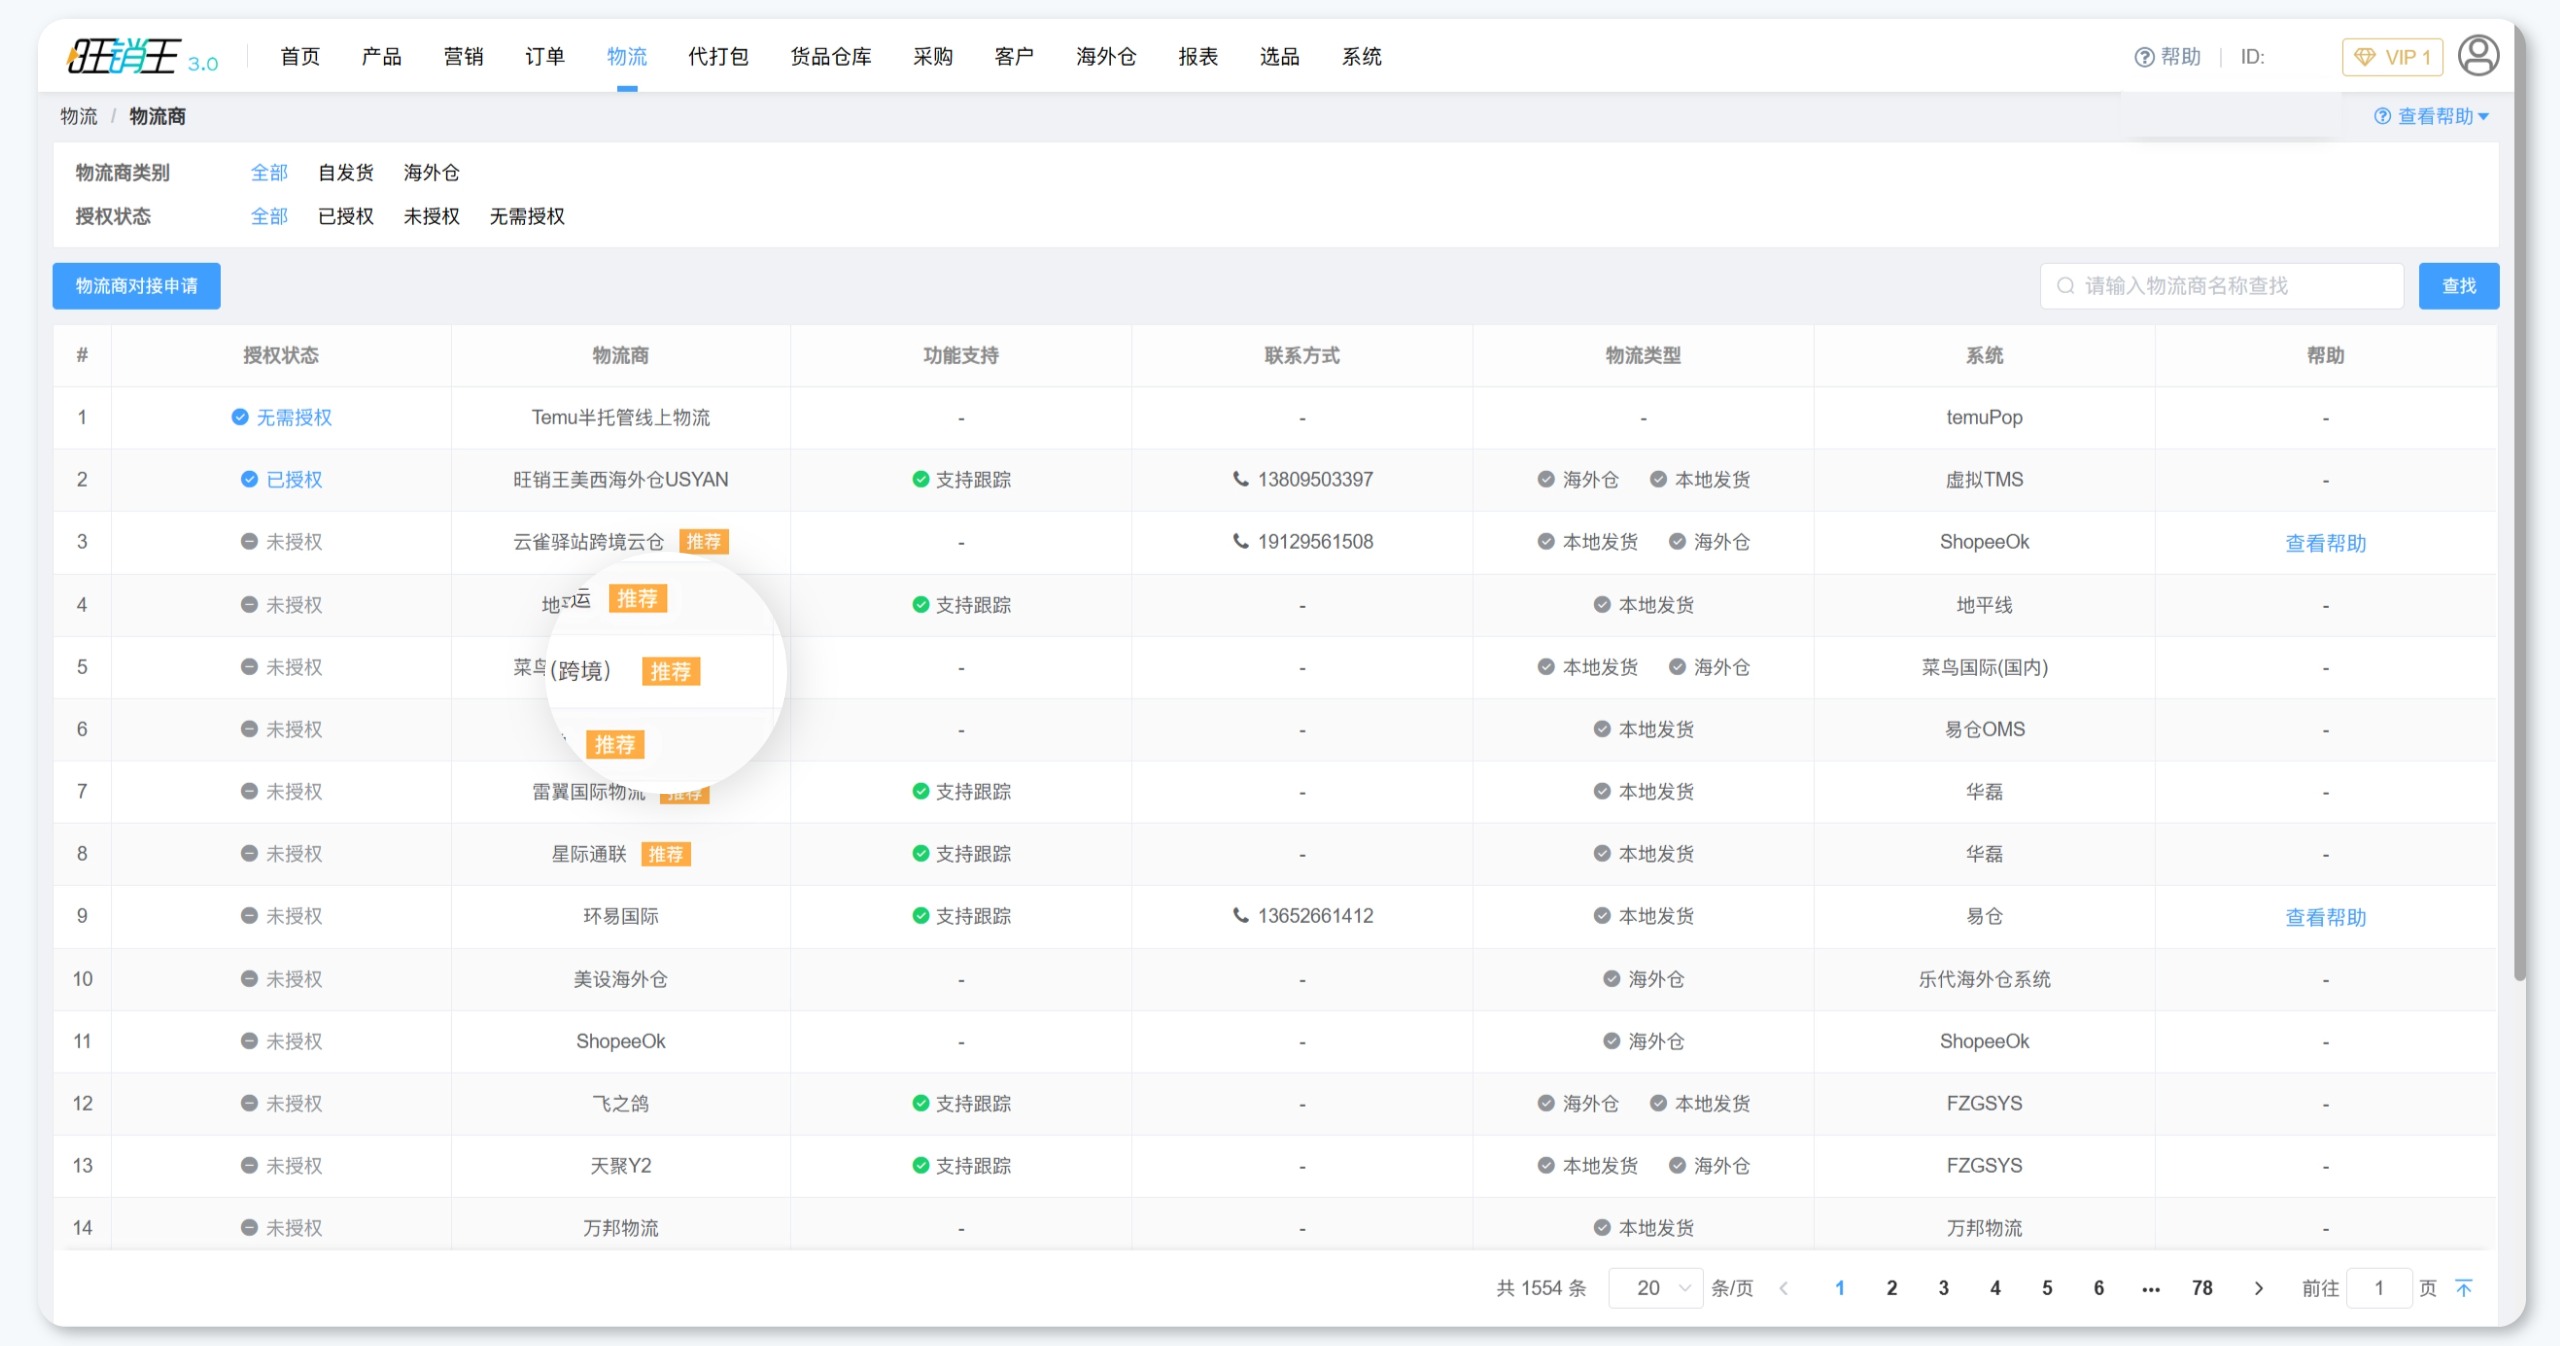Click the back-to-top arrow icon in pagination
The image size is (2560, 1346).
pos(2464,1288)
